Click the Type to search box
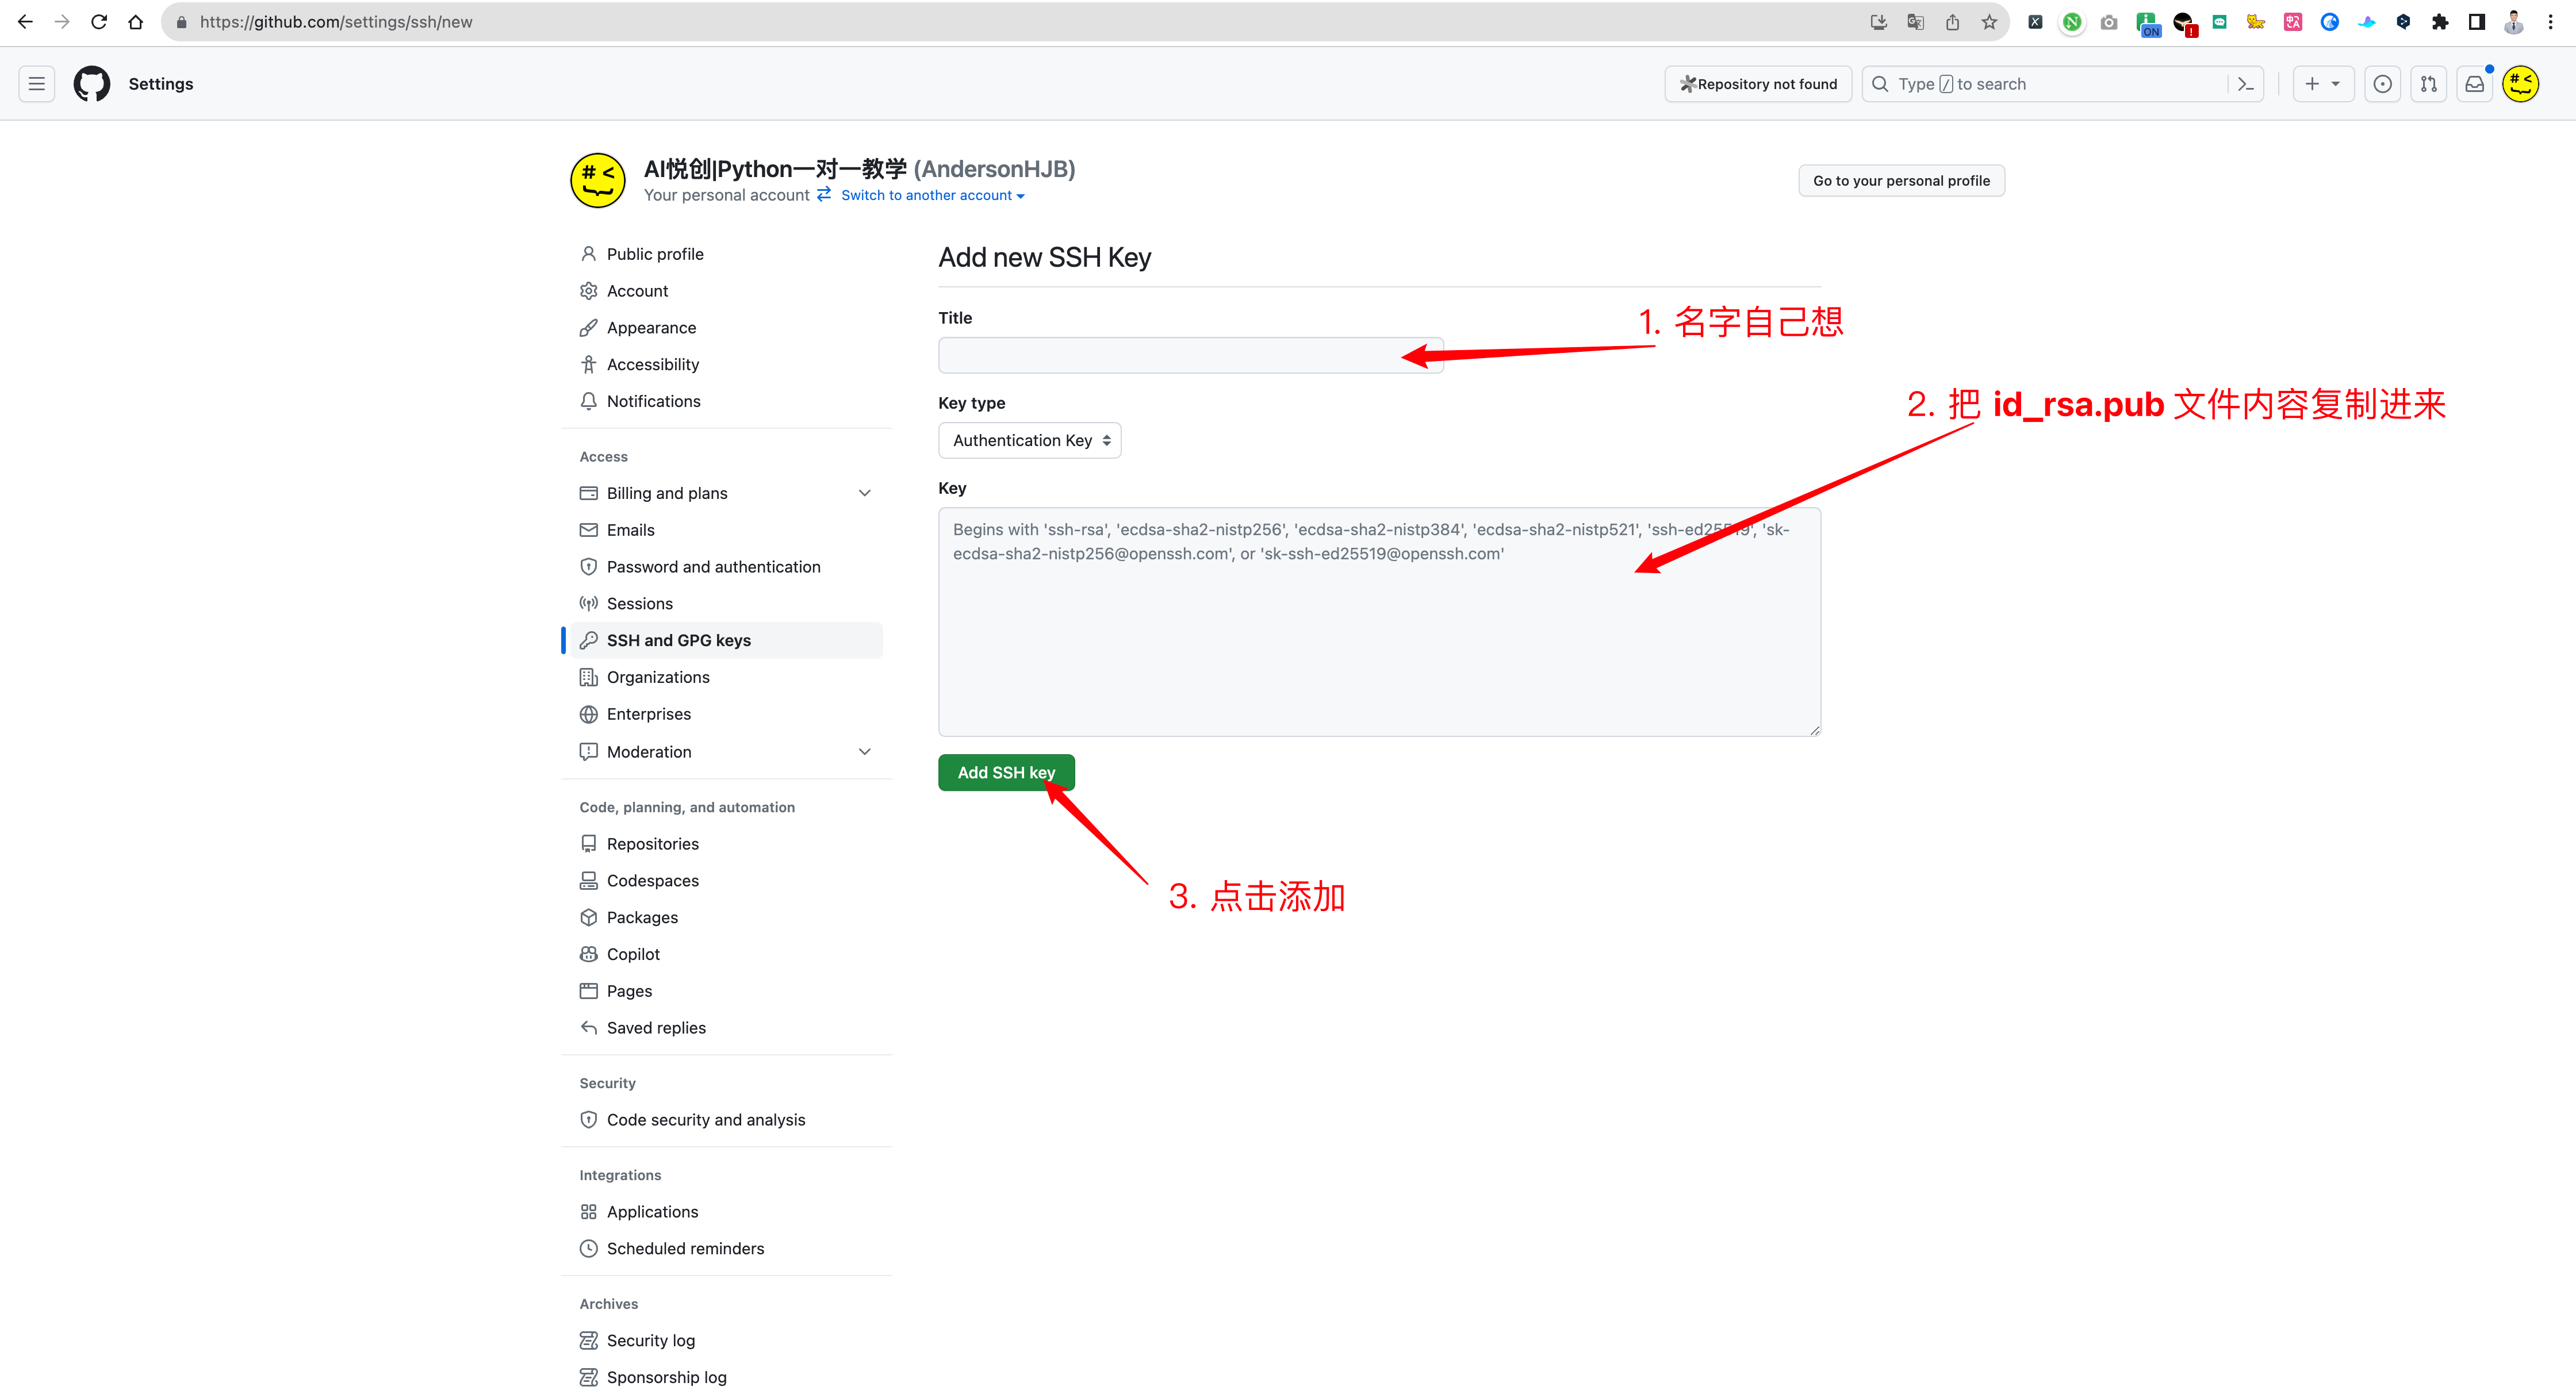Viewport: 2576px width, 1398px height. coord(2044,84)
